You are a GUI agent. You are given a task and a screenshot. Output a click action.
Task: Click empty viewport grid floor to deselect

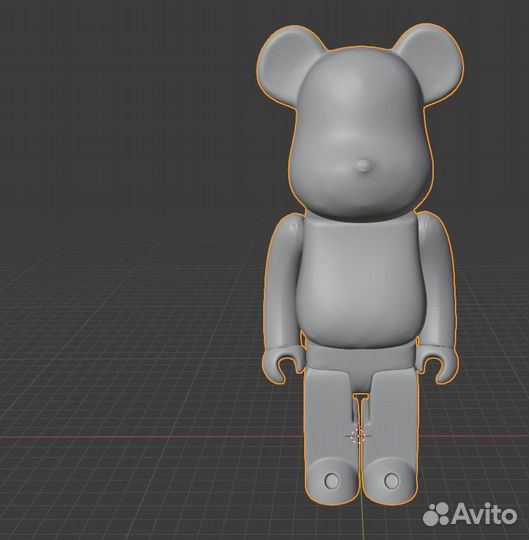click(138, 344)
